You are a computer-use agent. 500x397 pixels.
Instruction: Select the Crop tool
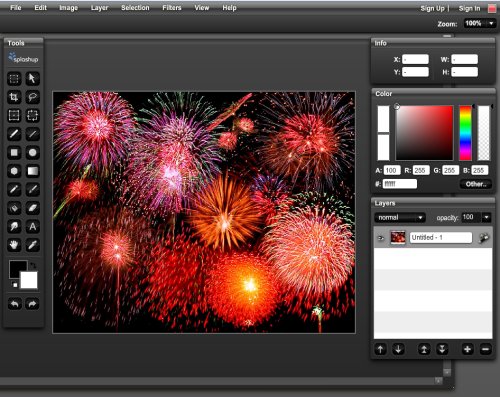pyautogui.click(x=14, y=97)
